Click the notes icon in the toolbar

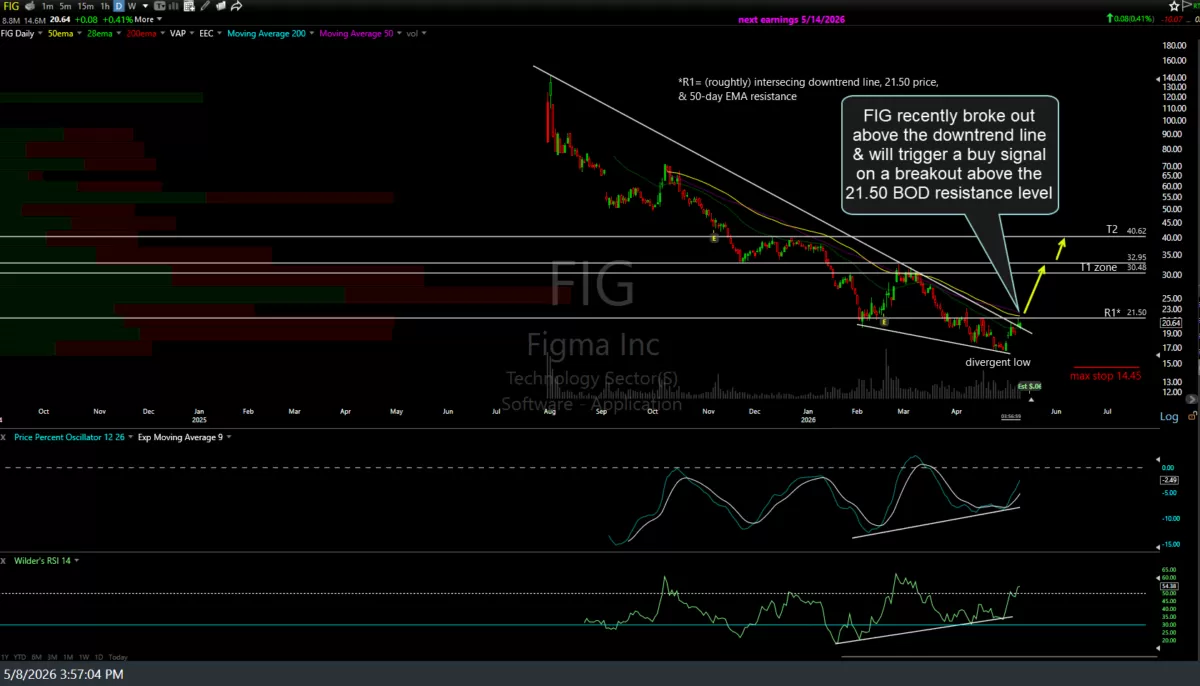[x=220, y=6]
